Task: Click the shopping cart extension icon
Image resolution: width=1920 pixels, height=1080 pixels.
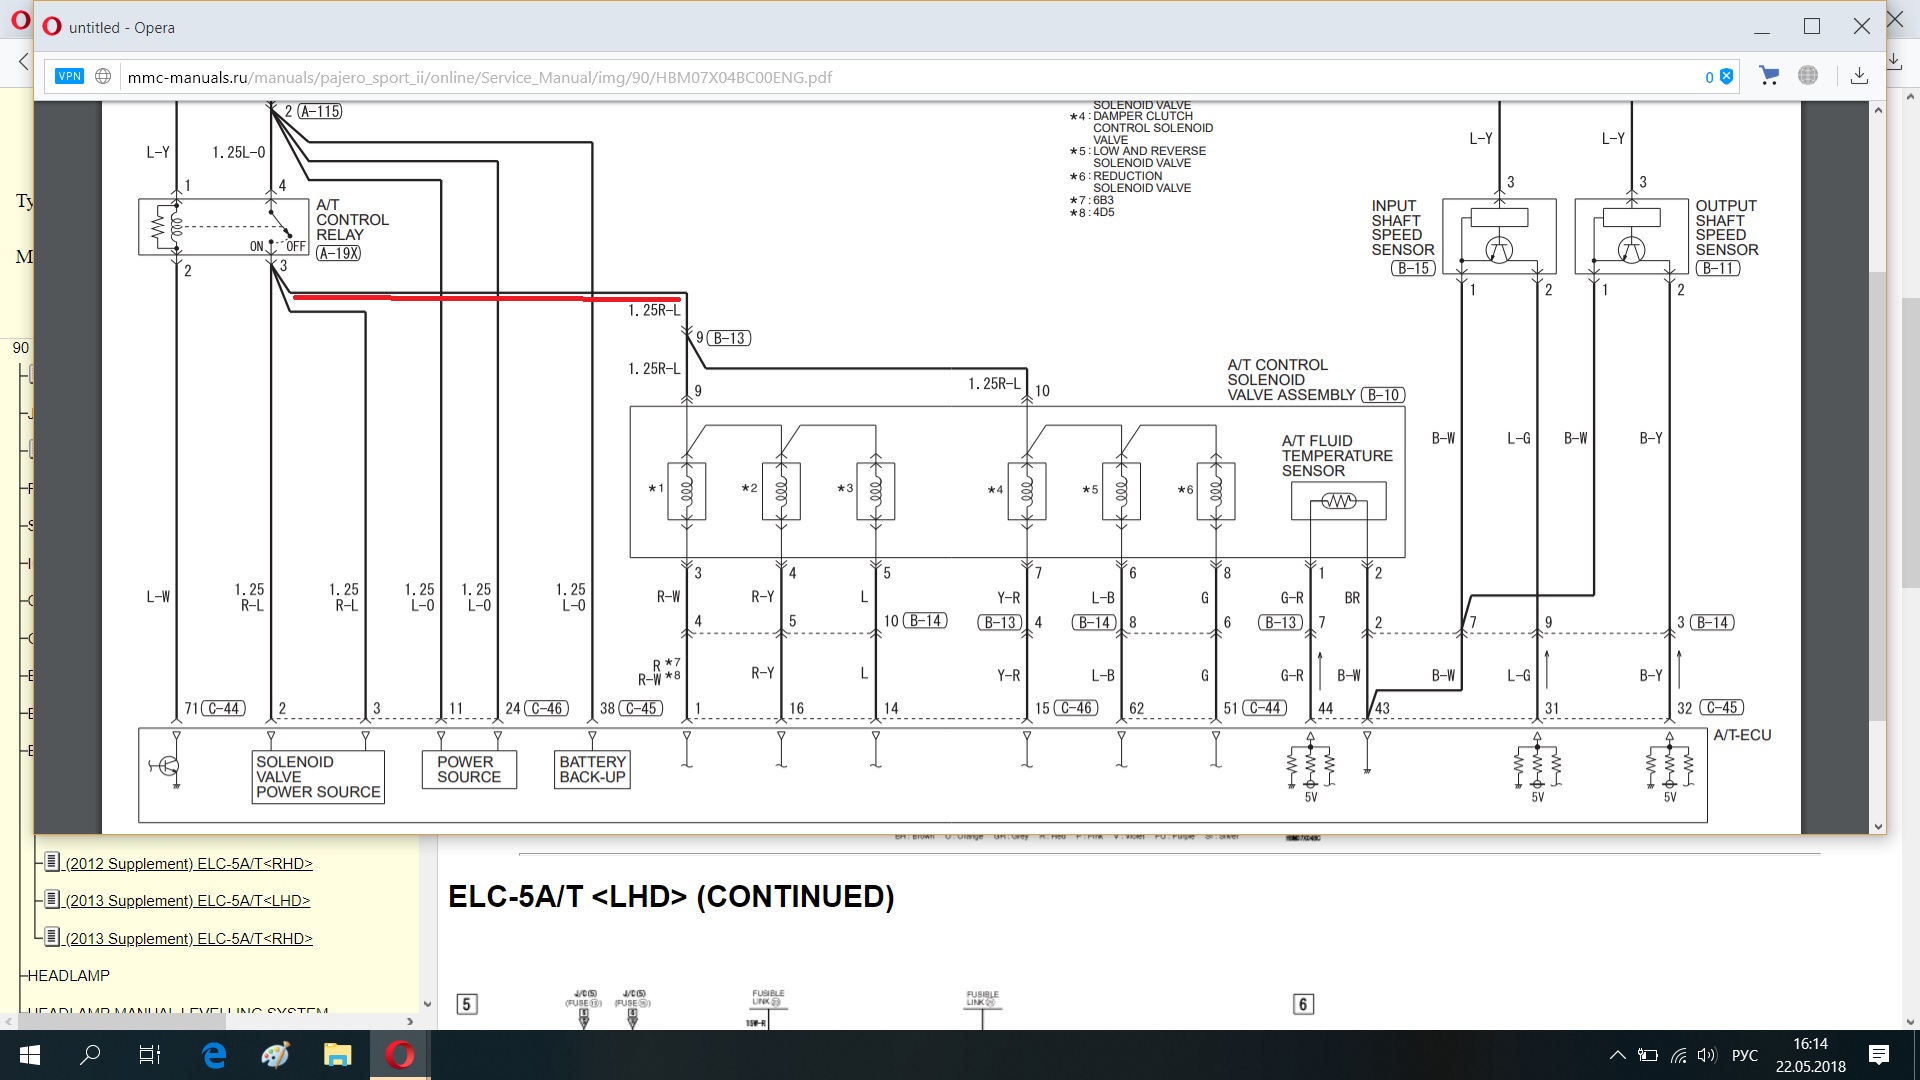Action: pos(1768,76)
